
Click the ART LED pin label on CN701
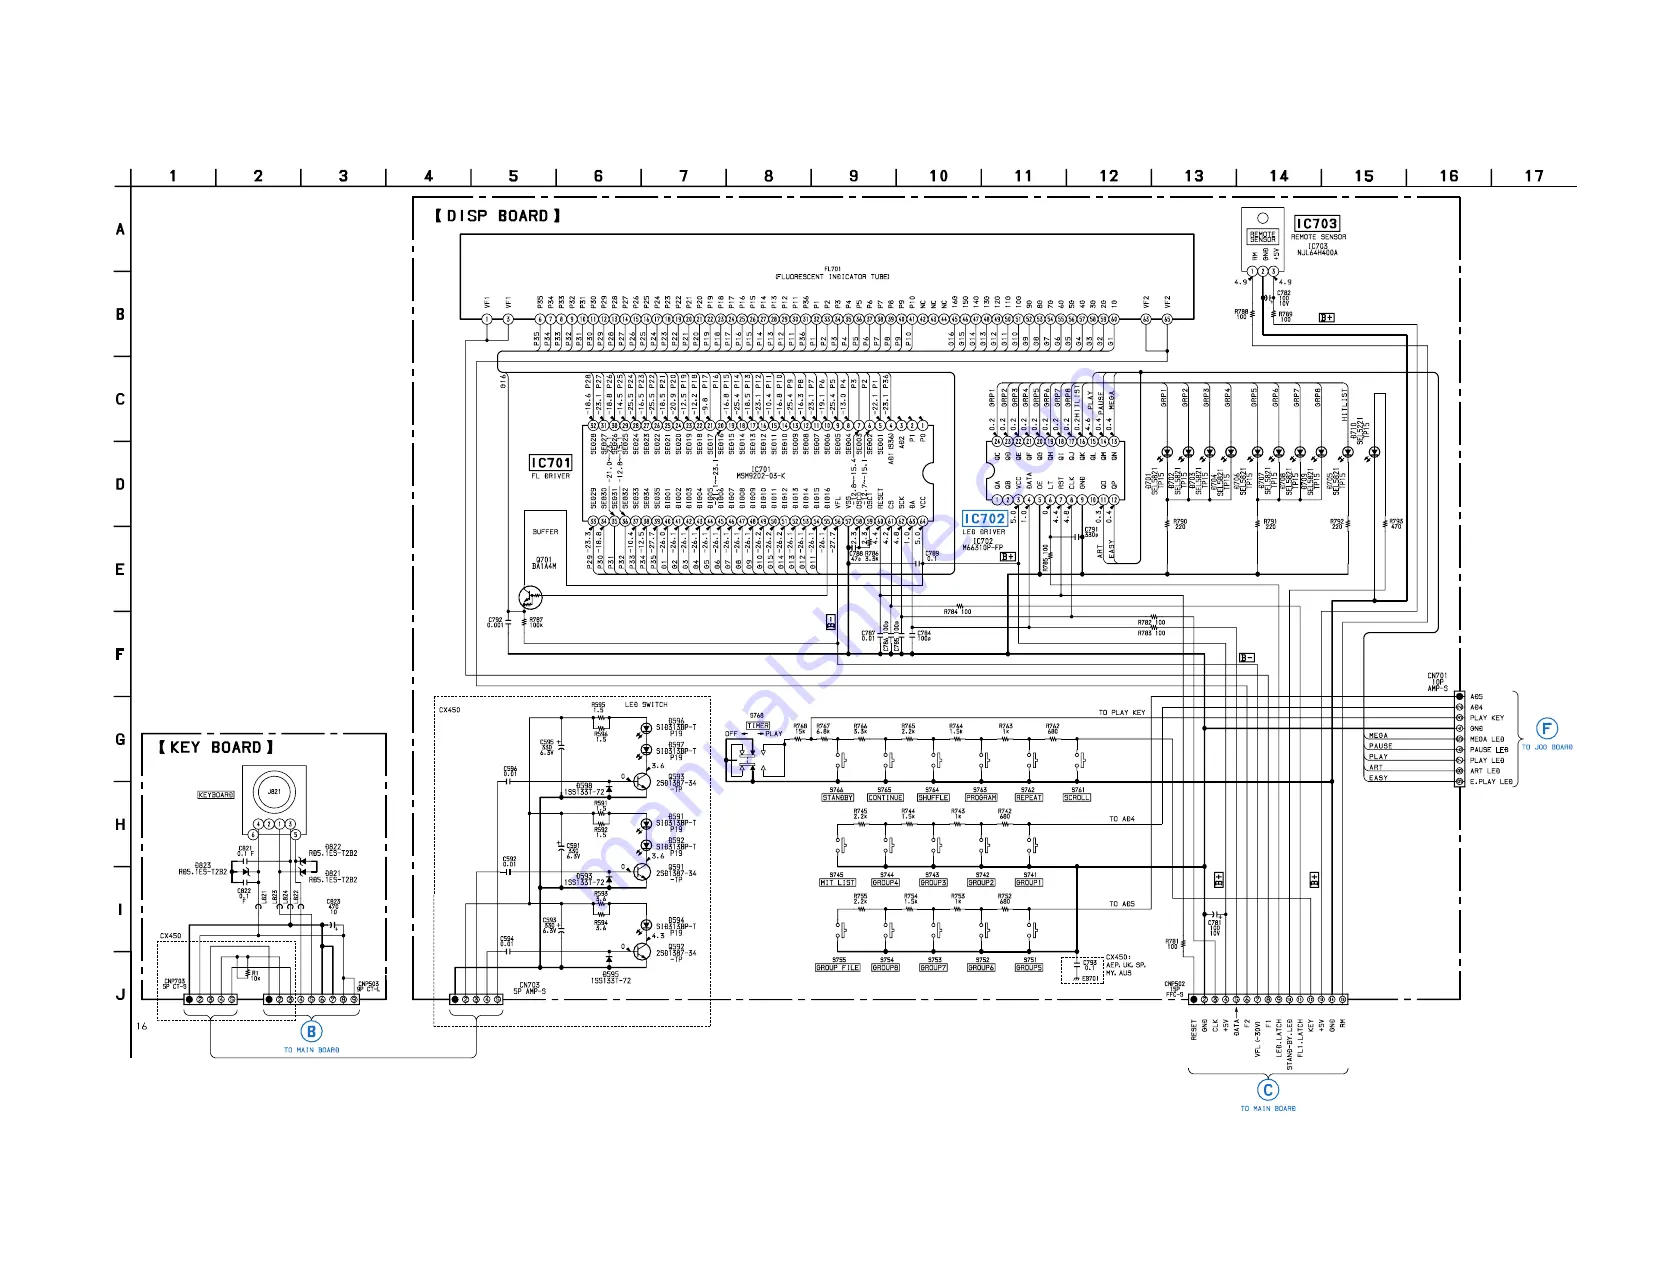point(1485,771)
